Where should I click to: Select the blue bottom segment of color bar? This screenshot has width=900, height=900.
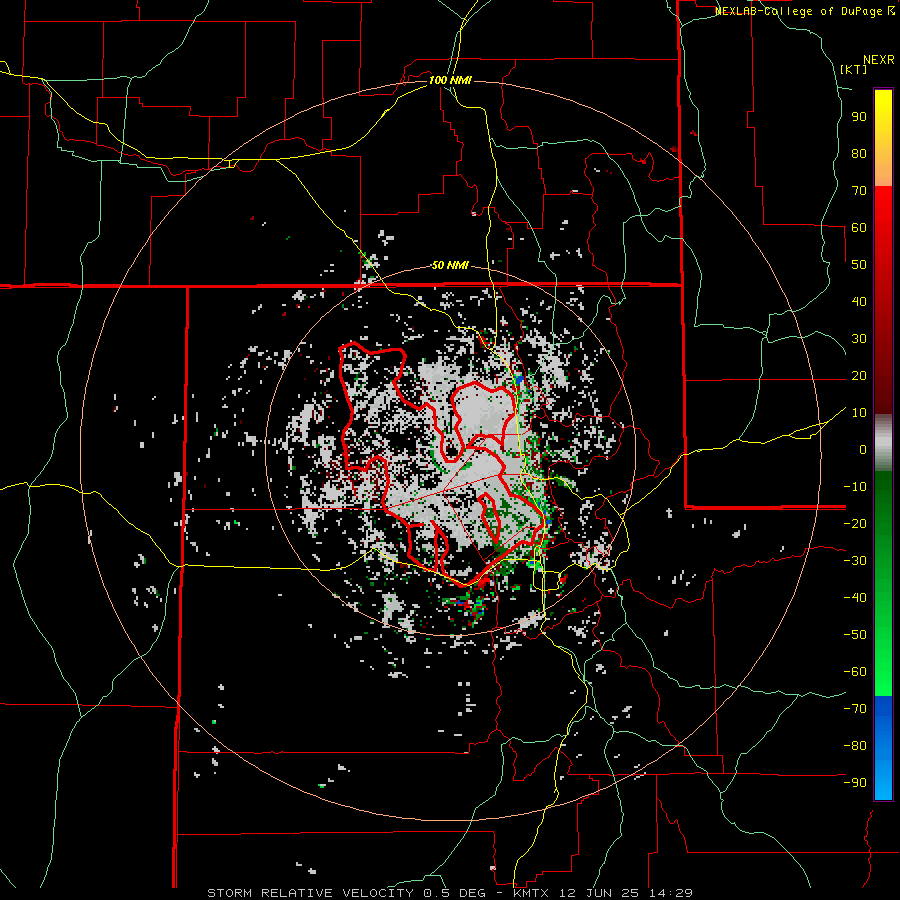pyautogui.click(x=883, y=747)
